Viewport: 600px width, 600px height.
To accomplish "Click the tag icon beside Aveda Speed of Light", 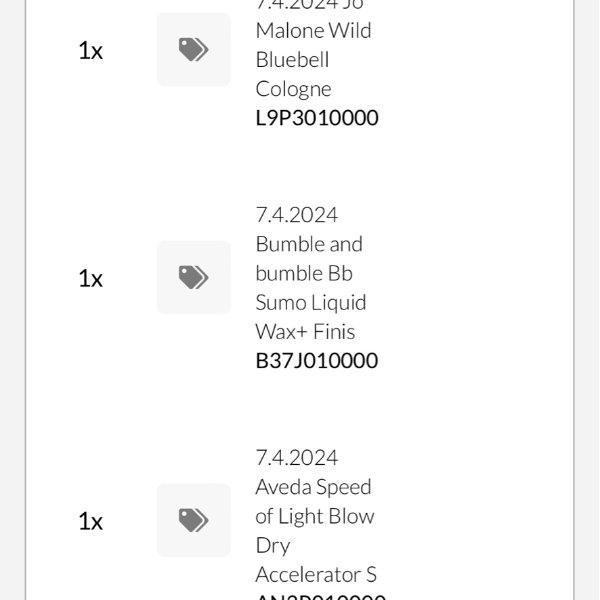I will [193, 520].
